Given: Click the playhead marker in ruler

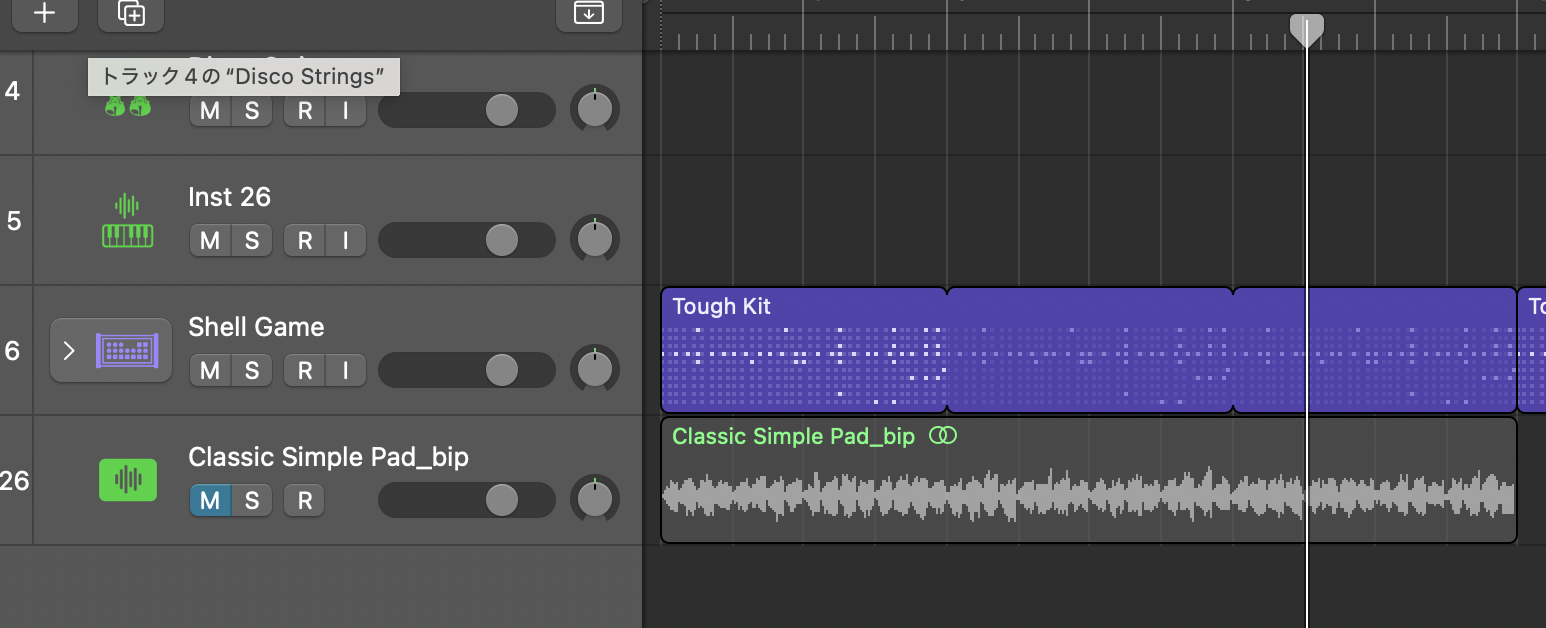Looking at the screenshot, I should coord(1307,30).
